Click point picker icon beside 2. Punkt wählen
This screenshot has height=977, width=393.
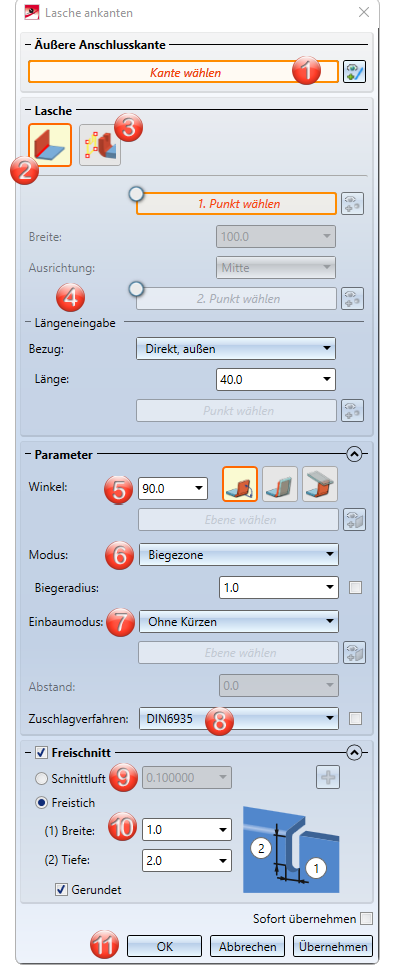pos(353,298)
